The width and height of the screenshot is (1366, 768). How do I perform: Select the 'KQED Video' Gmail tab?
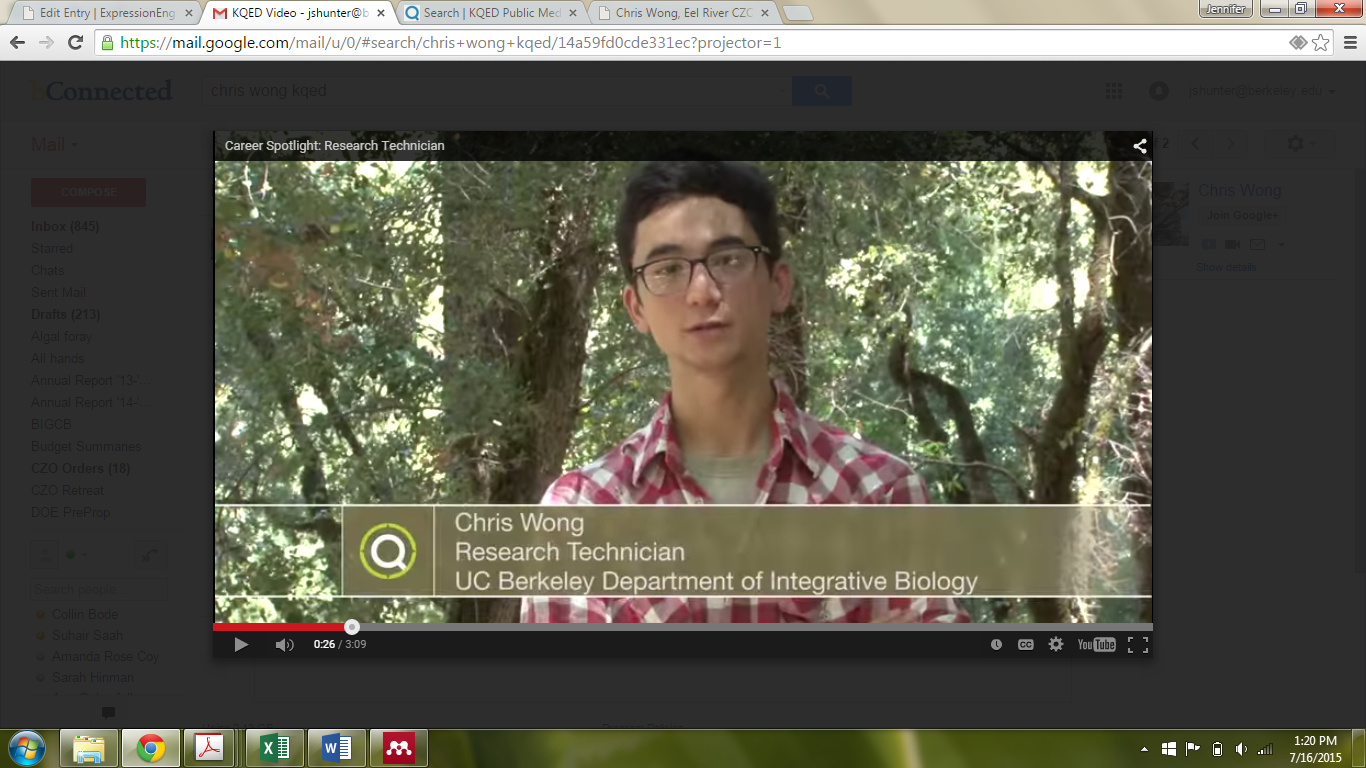298,13
